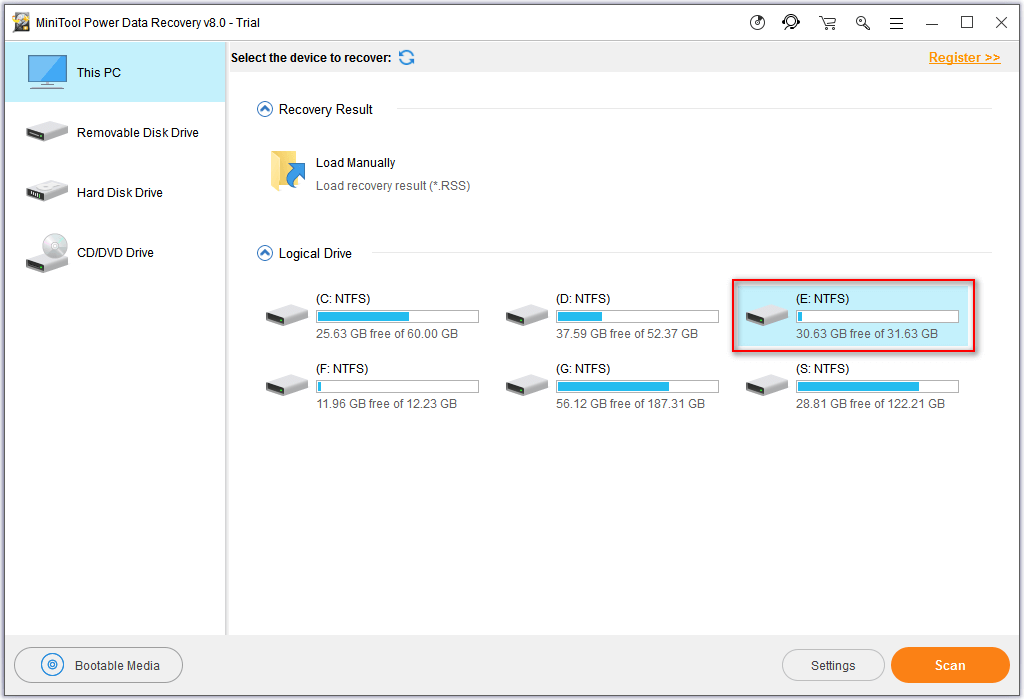
Task: Open the support headset icon
Action: click(791, 23)
